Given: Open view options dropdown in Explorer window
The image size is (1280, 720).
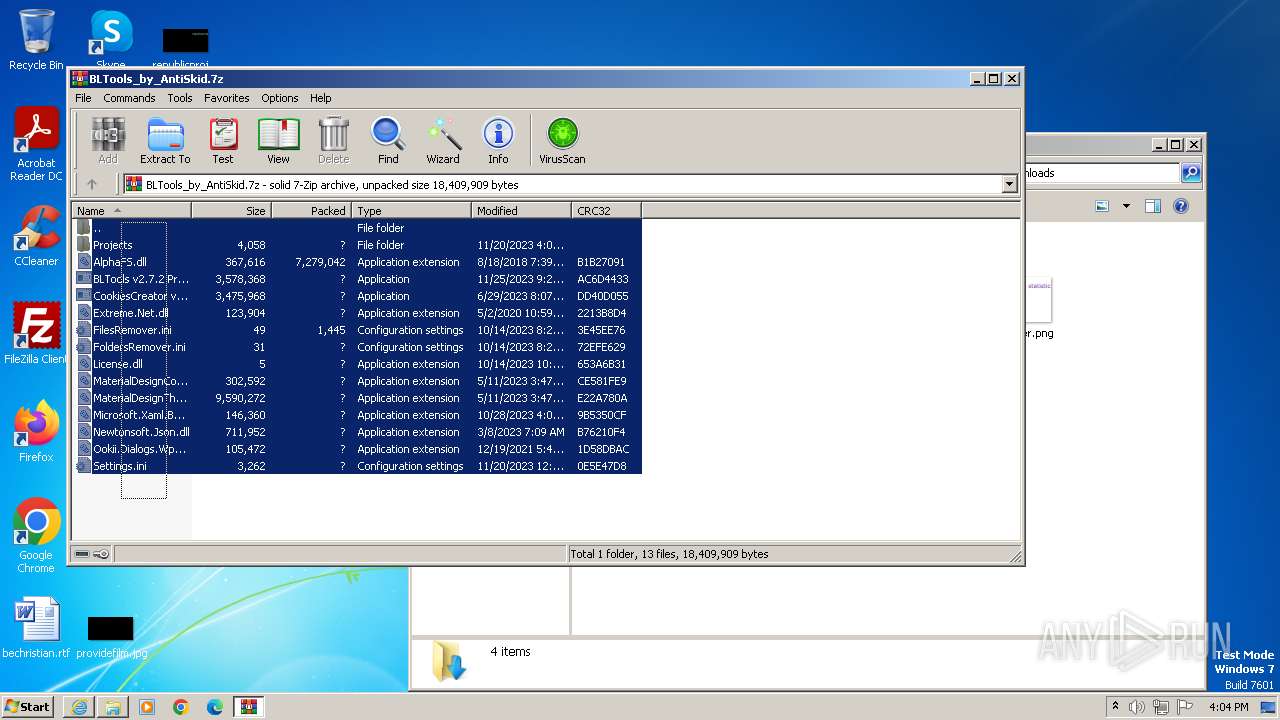Looking at the screenshot, I should pyautogui.click(x=1126, y=206).
